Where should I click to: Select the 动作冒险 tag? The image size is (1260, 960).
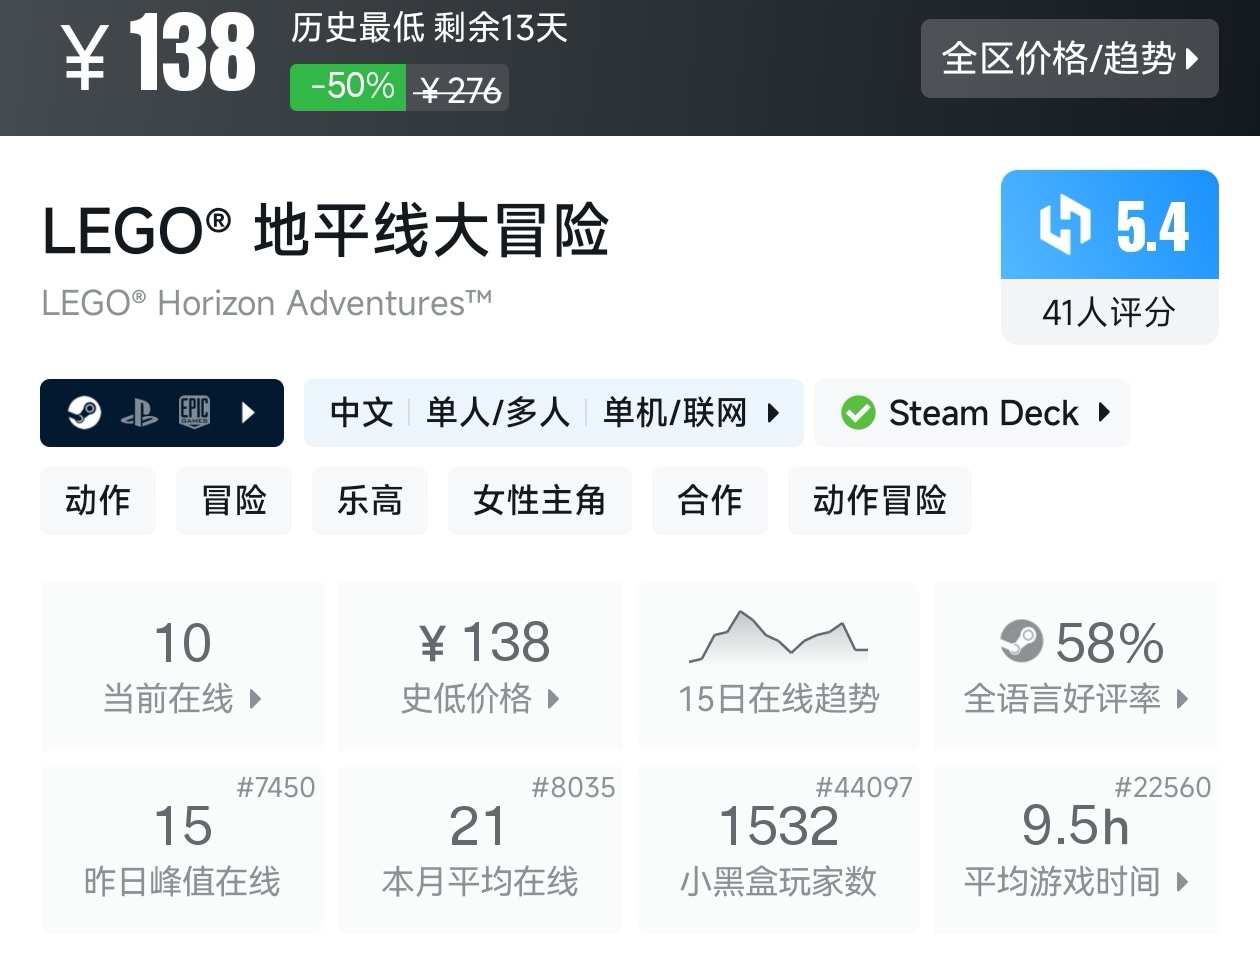click(x=880, y=500)
